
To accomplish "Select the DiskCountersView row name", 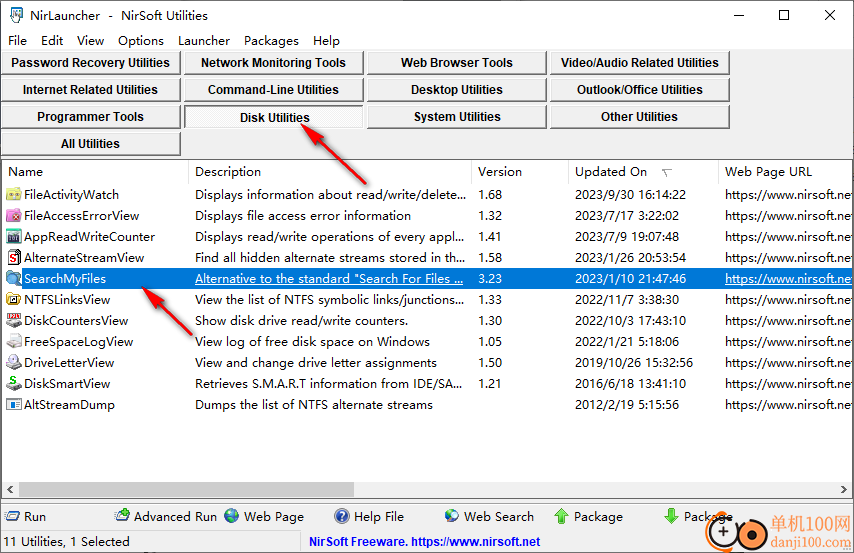I will (76, 320).
